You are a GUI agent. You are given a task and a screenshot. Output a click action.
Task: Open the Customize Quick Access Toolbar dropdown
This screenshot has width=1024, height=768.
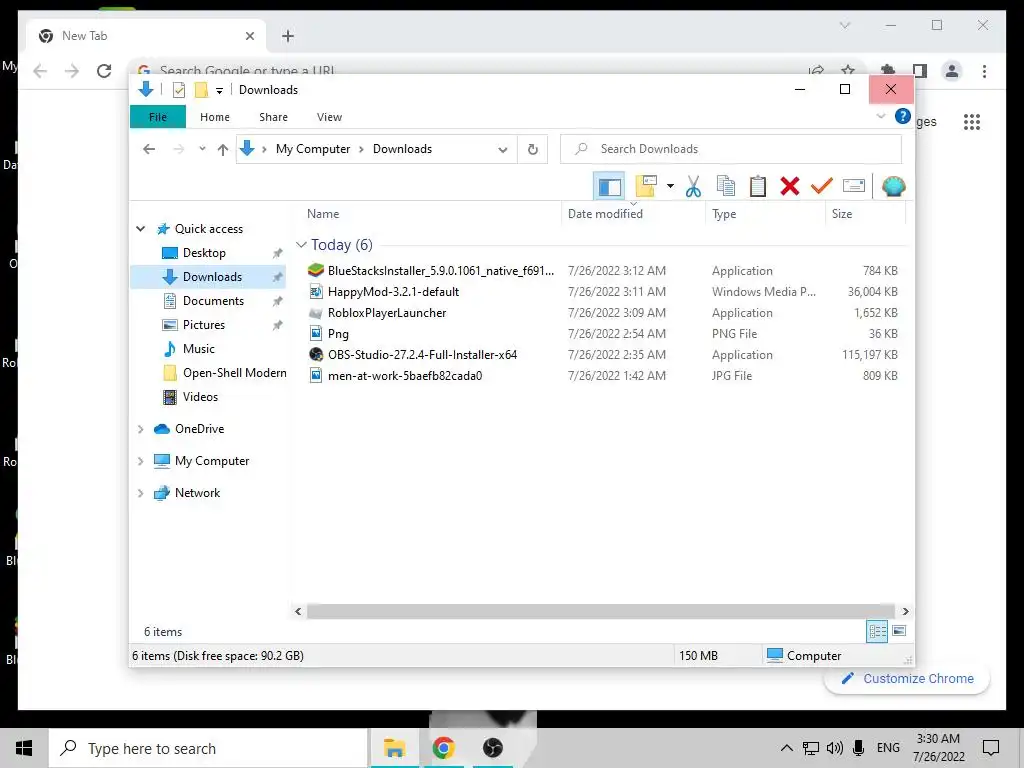[219, 91]
